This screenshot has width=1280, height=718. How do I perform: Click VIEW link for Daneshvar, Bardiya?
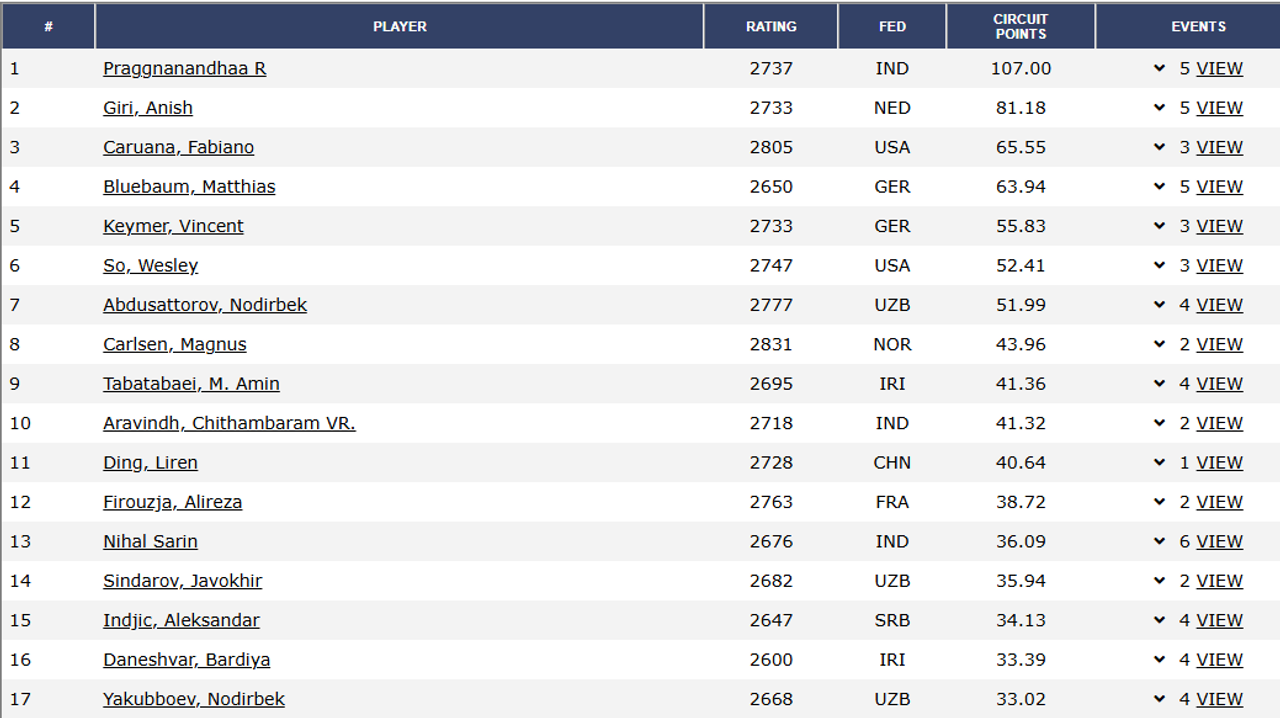pos(1219,660)
